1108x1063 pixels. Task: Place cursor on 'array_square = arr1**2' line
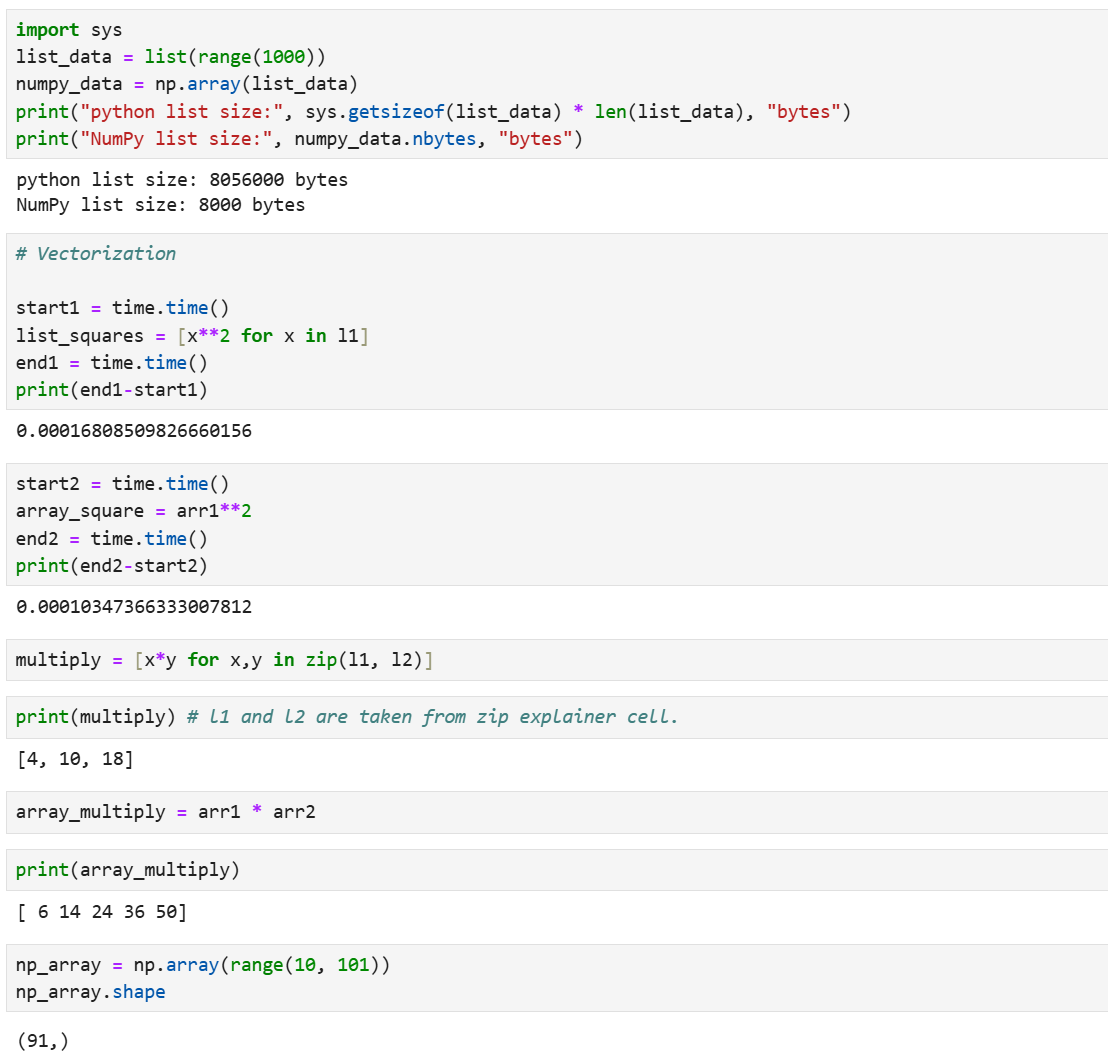point(134,511)
